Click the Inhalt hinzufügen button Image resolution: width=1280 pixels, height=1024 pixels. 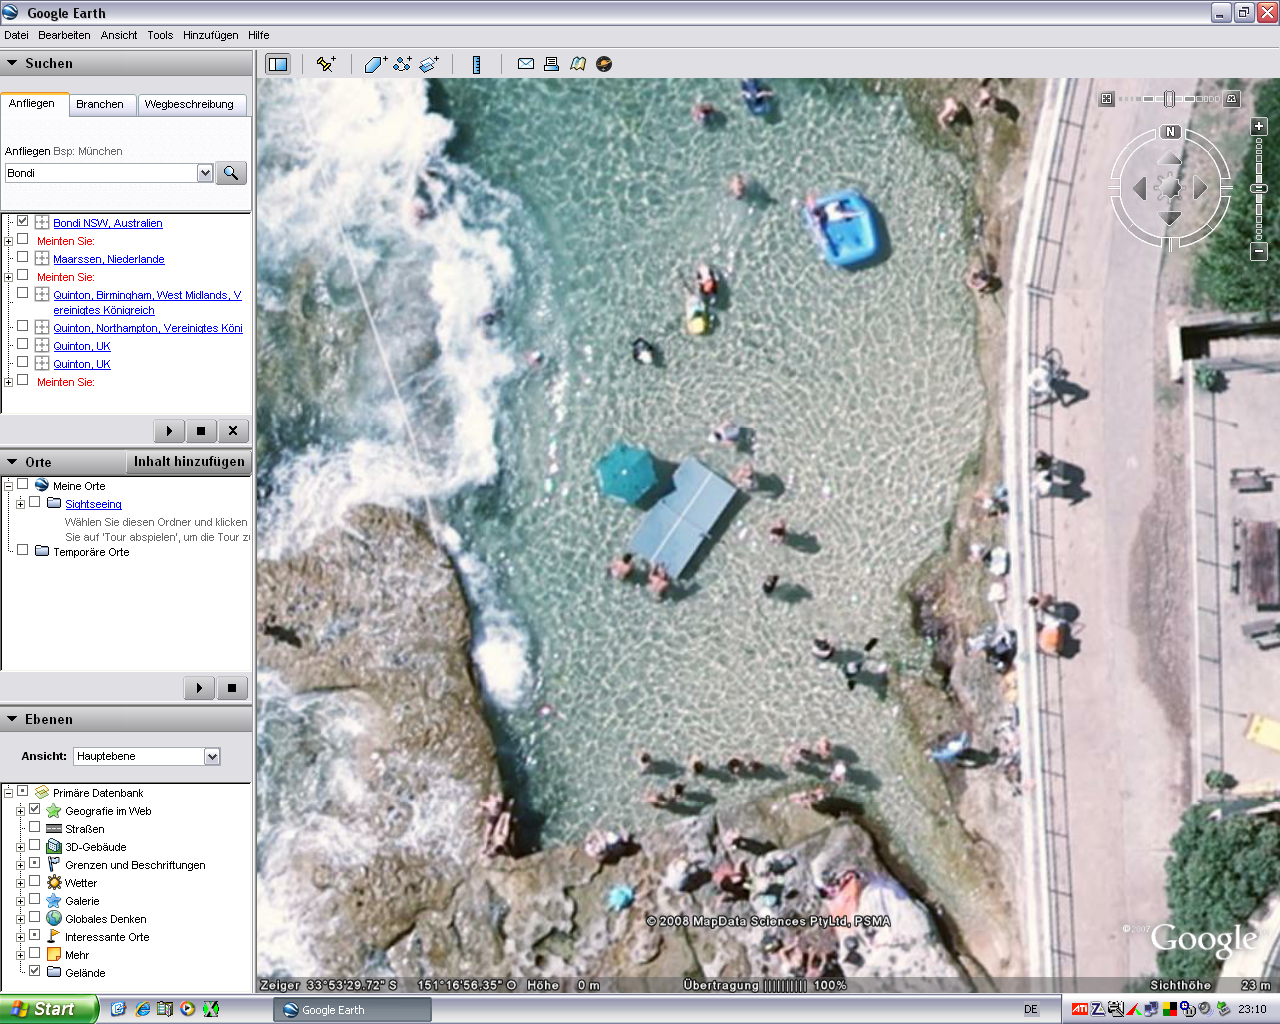click(x=189, y=462)
